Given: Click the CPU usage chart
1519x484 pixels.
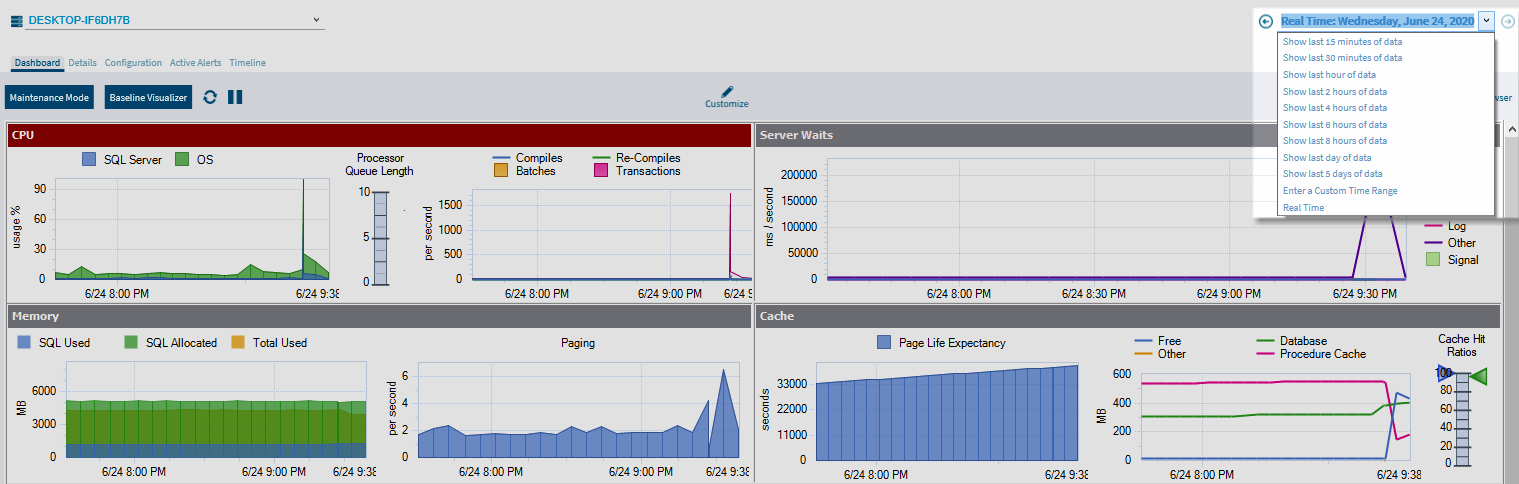Looking at the screenshot, I should [192, 229].
